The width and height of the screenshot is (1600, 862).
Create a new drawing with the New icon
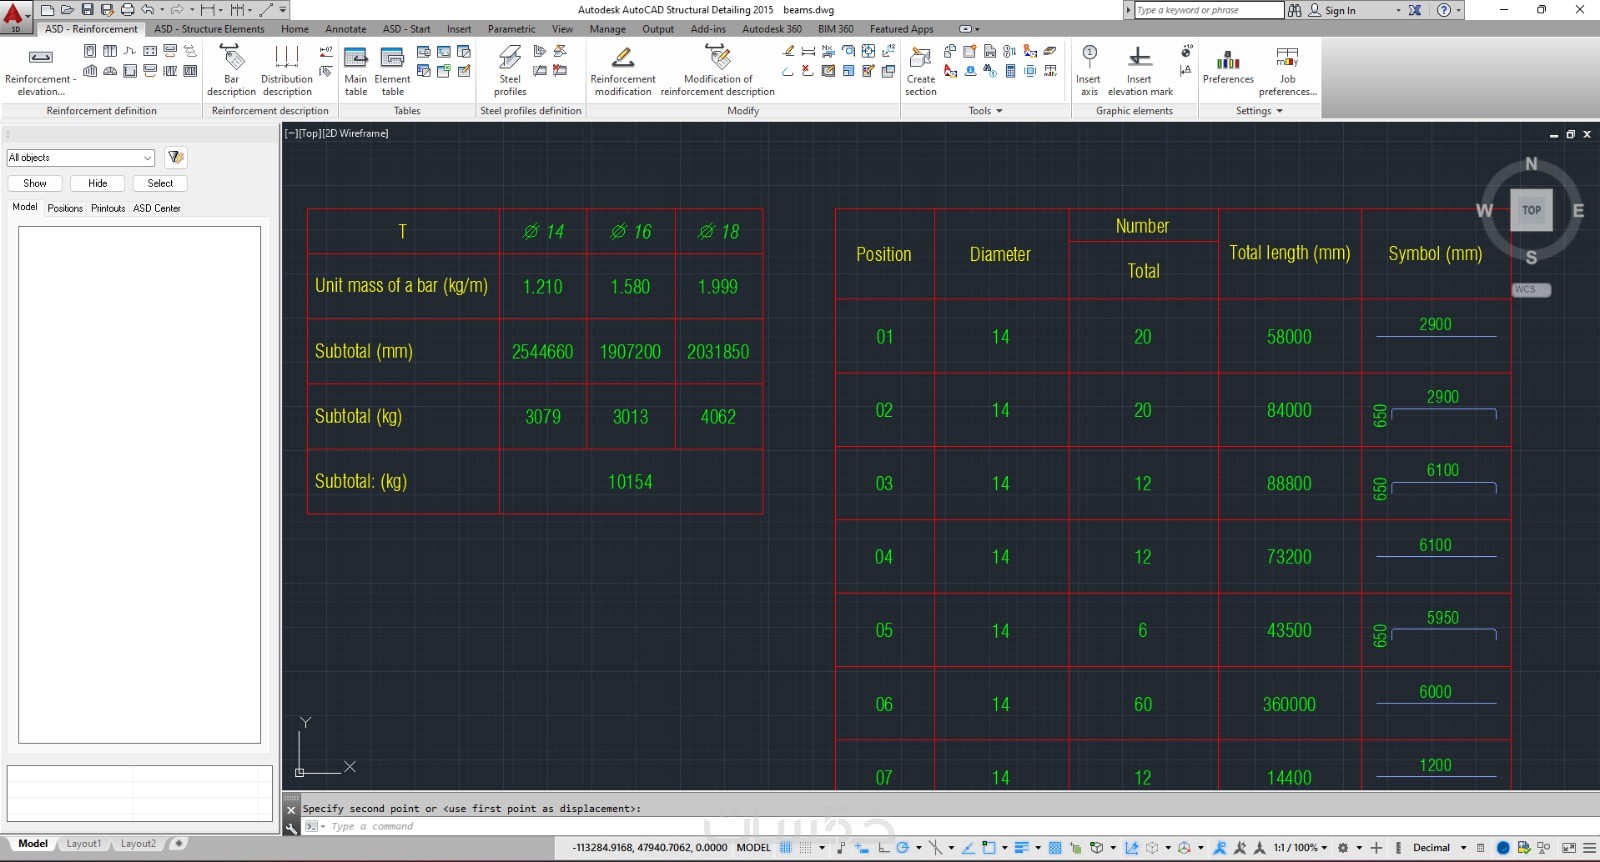click(x=47, y=10)
